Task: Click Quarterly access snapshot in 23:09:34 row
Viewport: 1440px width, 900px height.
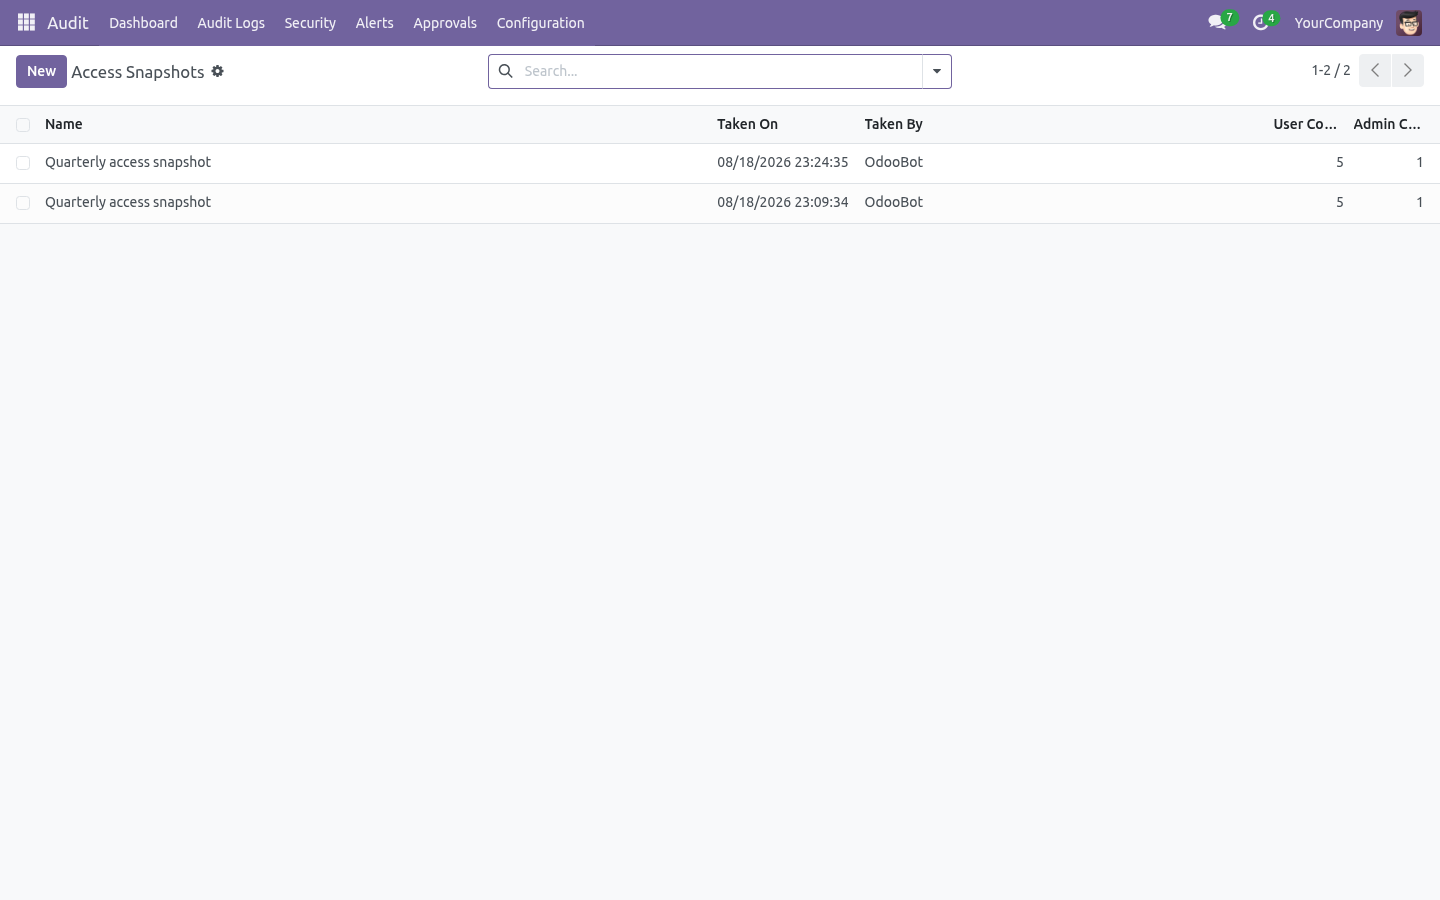Action: tap(128, 202)
